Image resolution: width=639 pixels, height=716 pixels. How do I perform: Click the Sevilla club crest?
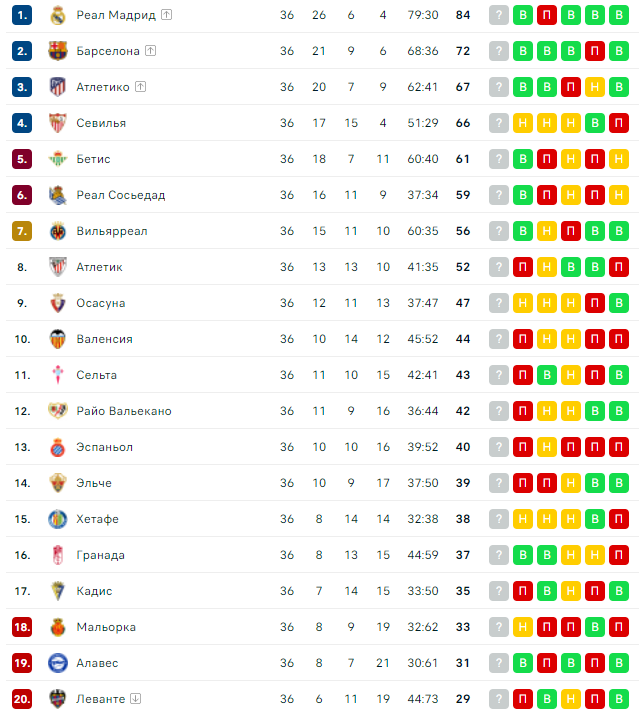click(58, 123)
